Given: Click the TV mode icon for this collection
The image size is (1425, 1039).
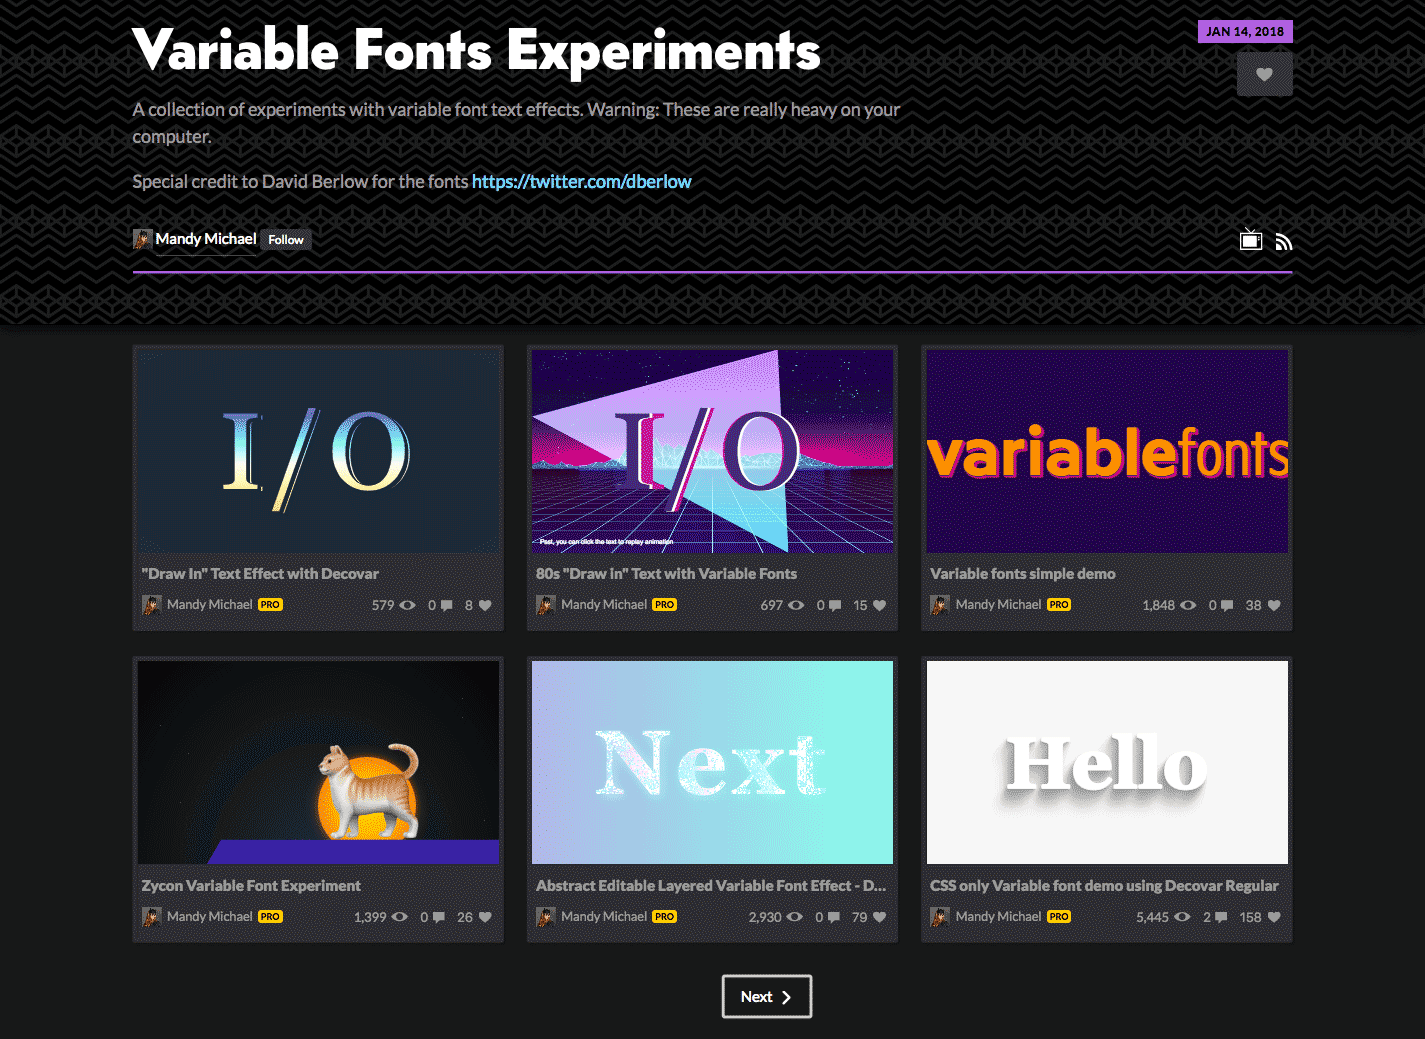Looking at the screenshot, I should point(1250,241).
